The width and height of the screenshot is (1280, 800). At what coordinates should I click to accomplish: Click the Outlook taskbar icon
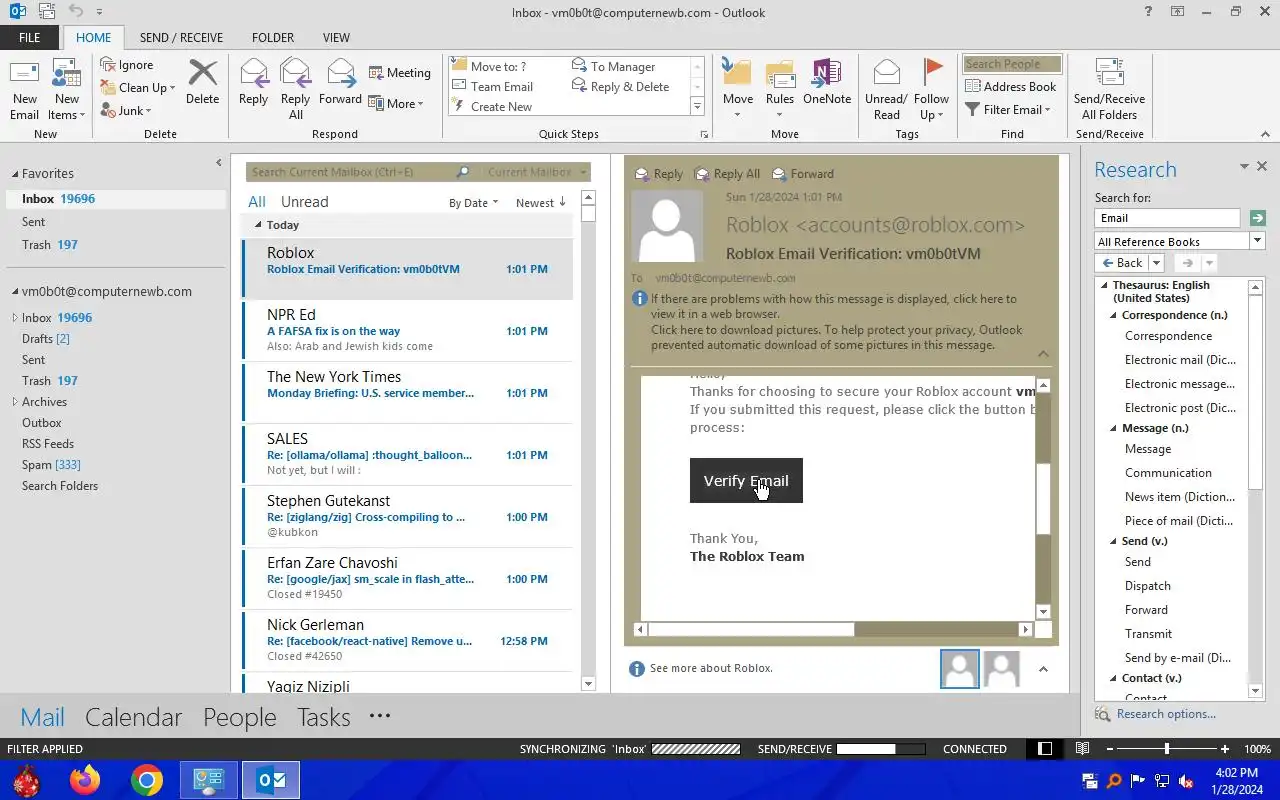[x=271, y=780]
